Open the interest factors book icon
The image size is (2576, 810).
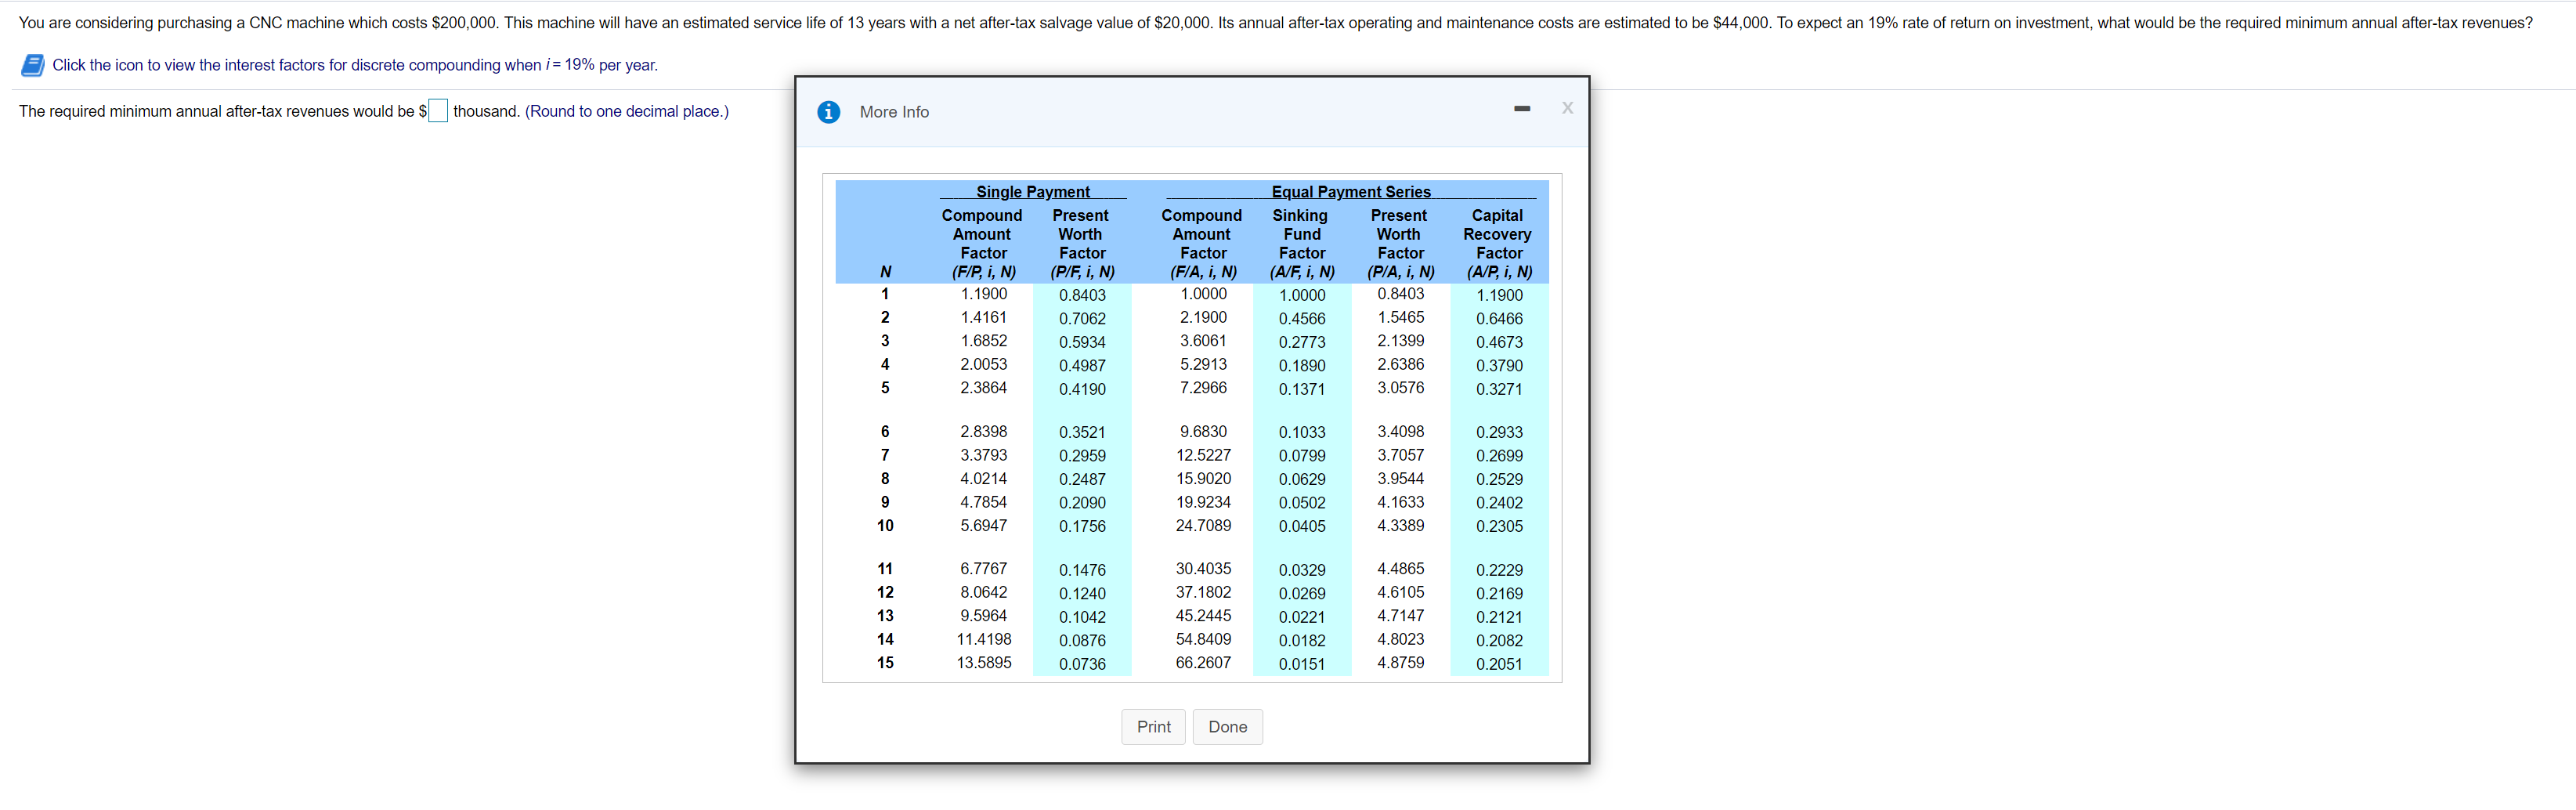[x=33, y=66]
